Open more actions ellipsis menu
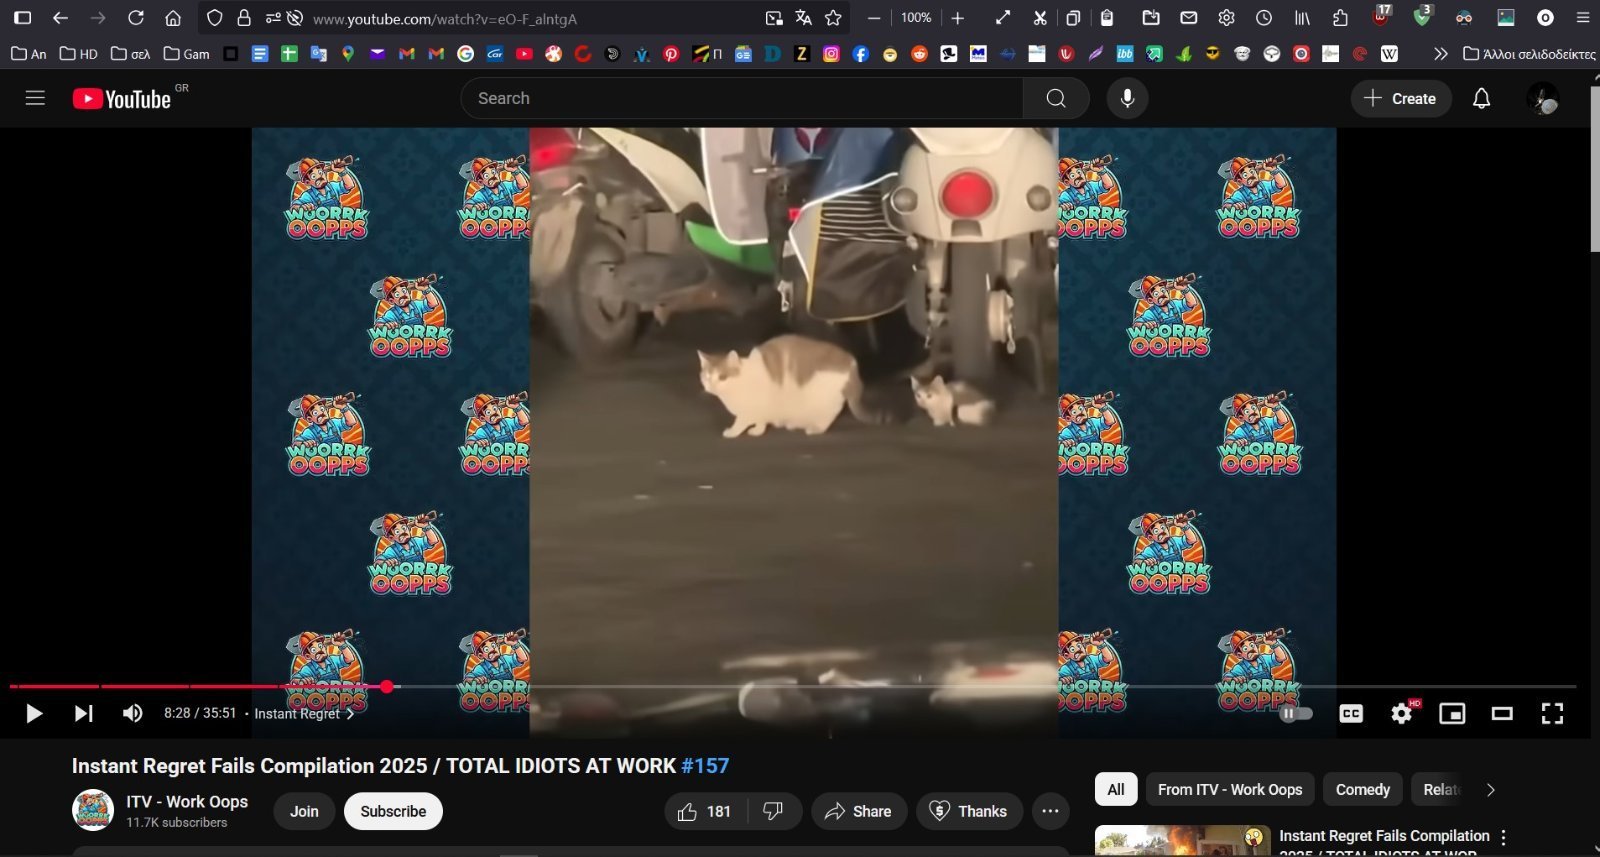 click(1050, 811)
